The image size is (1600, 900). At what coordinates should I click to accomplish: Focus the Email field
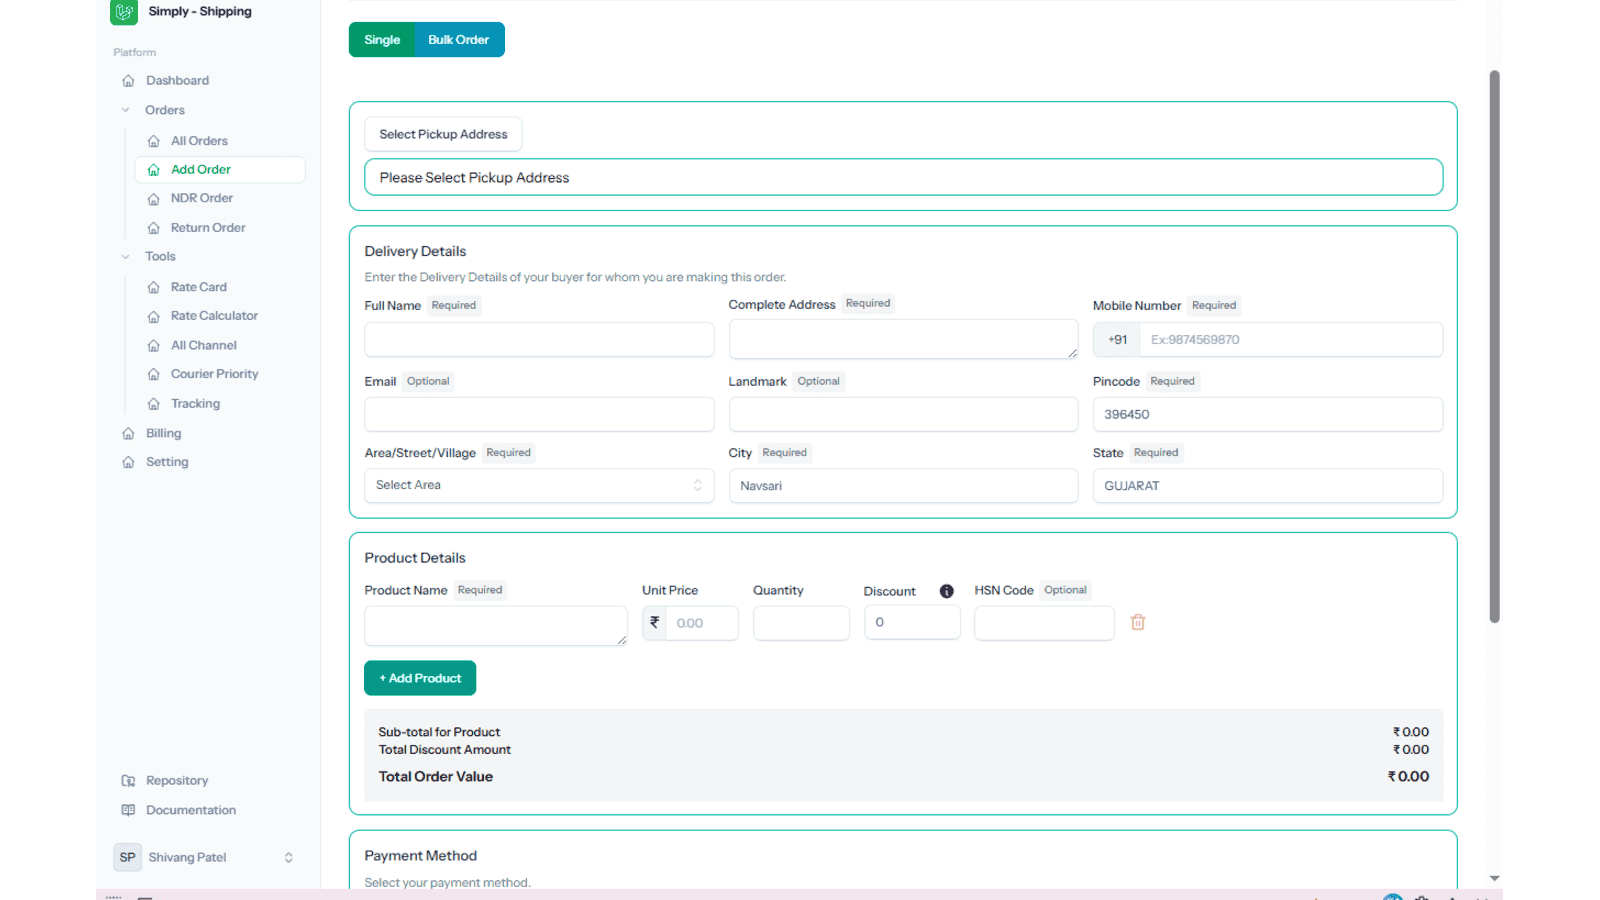point(539,414)
